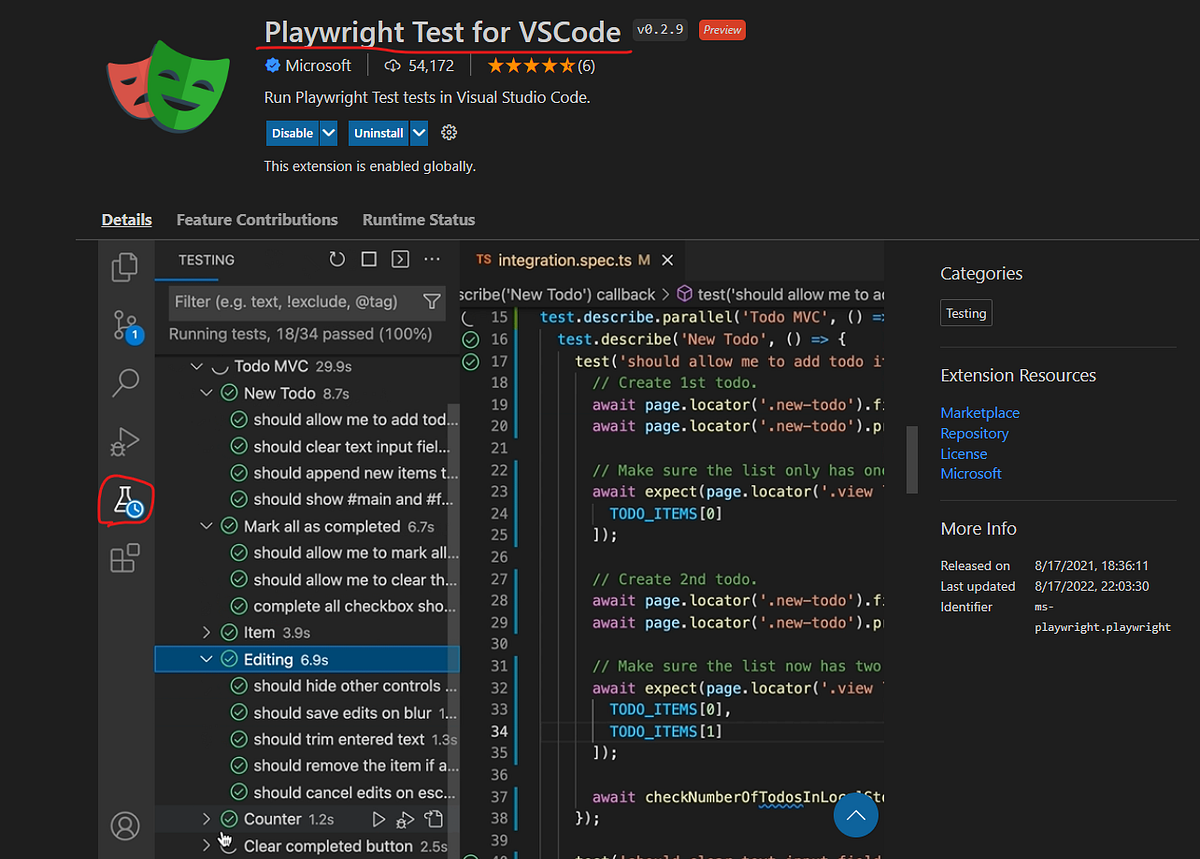This screenshot has width=1200, height=859.
Task: Refresh tests with the reload icon
Action: pos(336,258)
